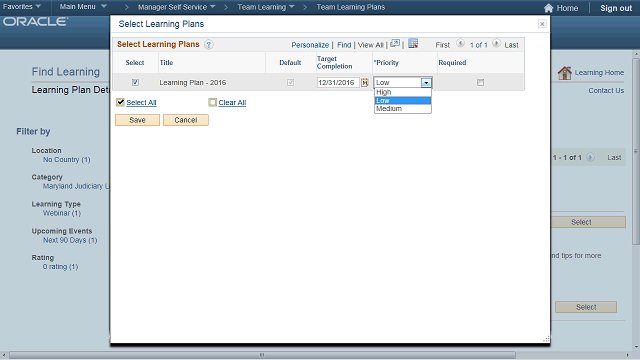Click the download grid to spreadsheet icon
640x360 pixels.
(x=413, y=43)
